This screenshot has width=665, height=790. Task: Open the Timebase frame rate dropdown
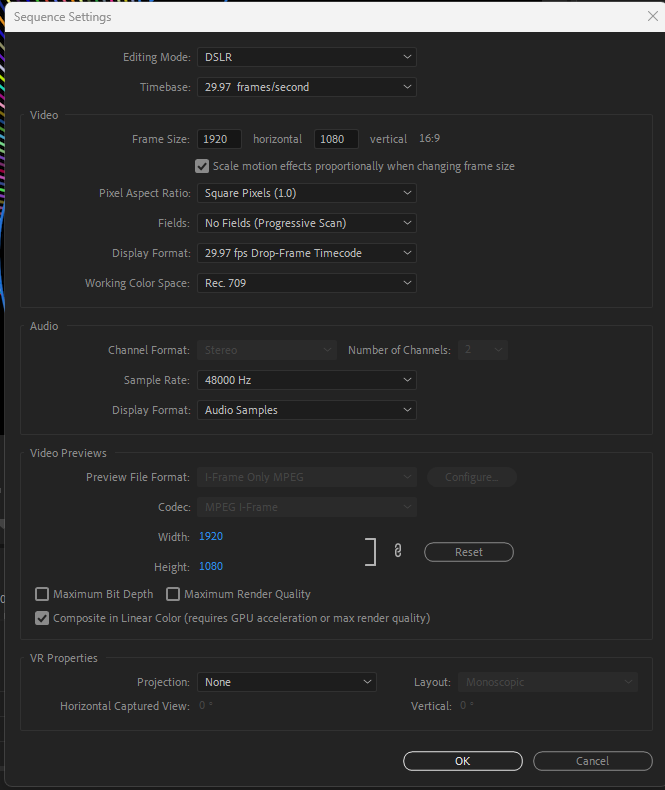point(306,87)
